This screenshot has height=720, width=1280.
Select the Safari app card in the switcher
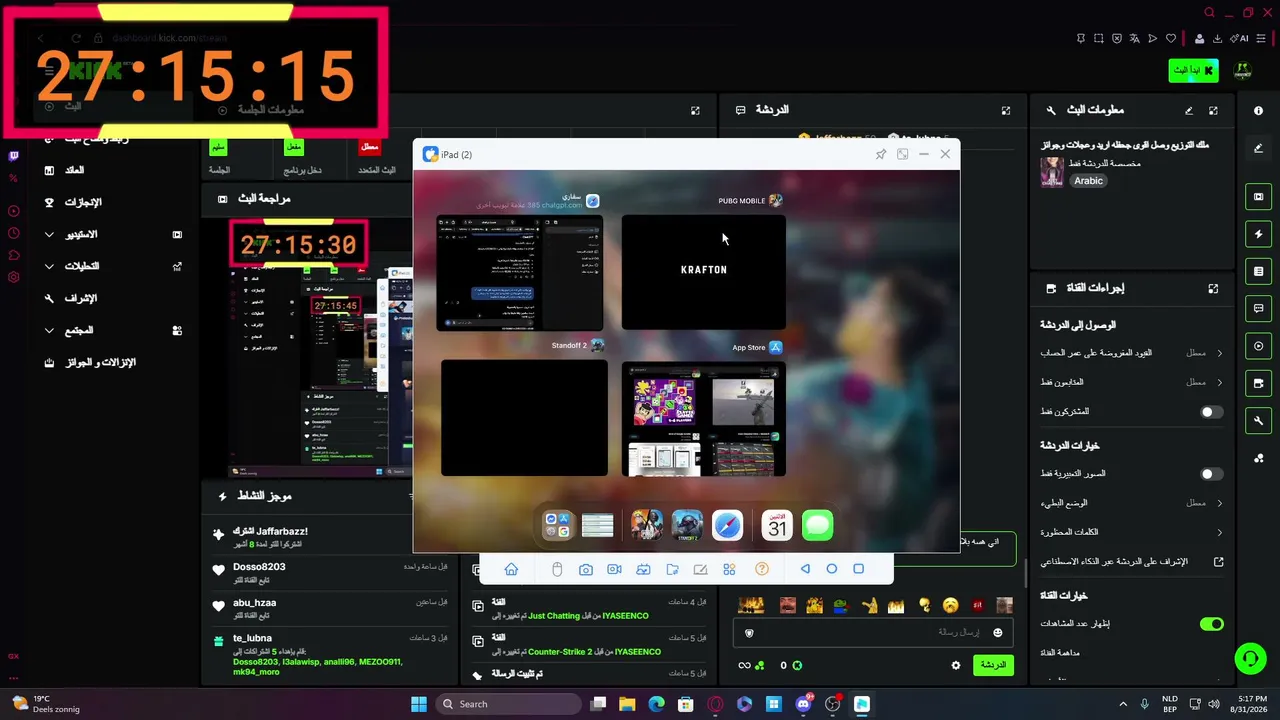tap(520, 272)
